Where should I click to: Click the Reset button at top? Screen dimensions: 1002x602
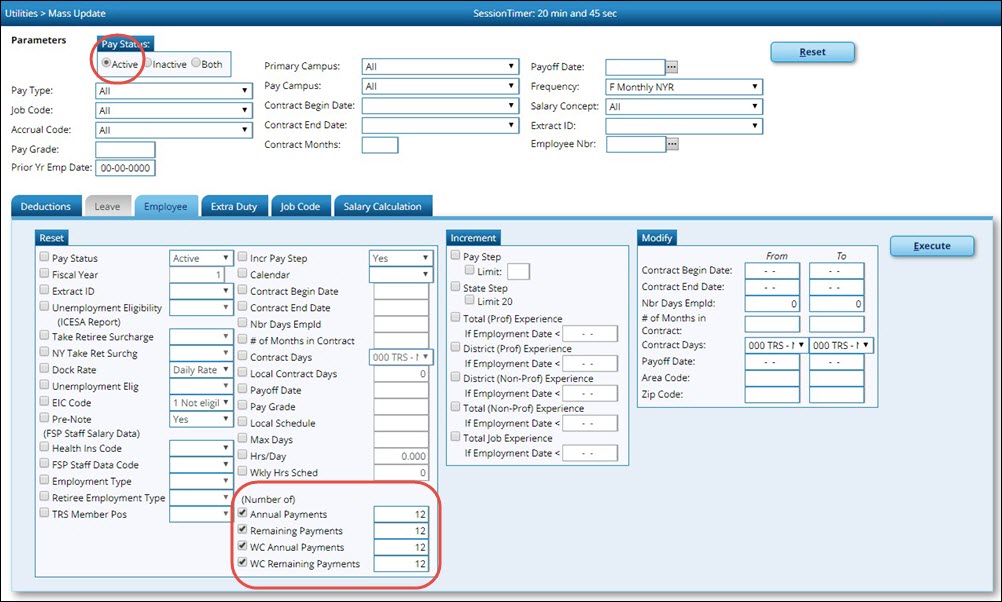point(812,52)
